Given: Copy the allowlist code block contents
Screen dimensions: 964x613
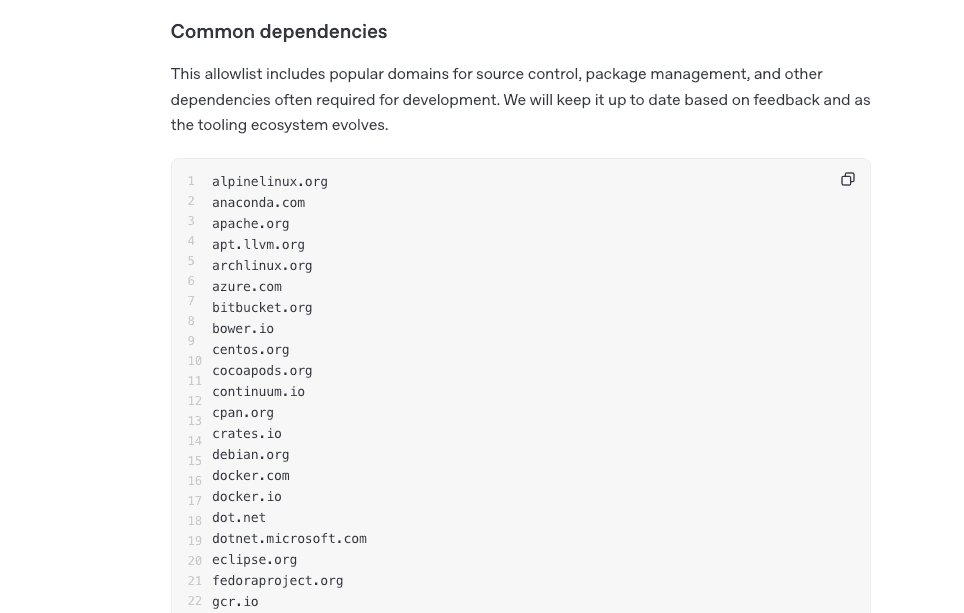Looking at the screenshot, I should pyautogui.click(x=848, y=179).
